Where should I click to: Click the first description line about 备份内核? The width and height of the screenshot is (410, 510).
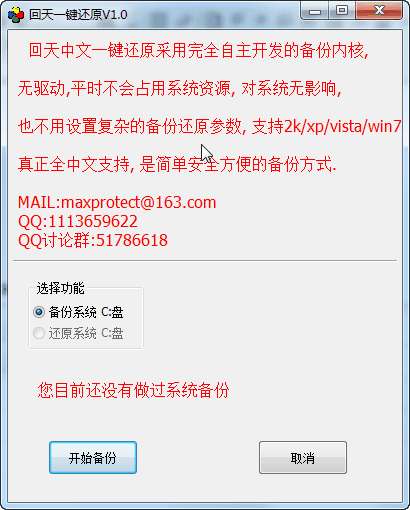[x=199, y=51]
